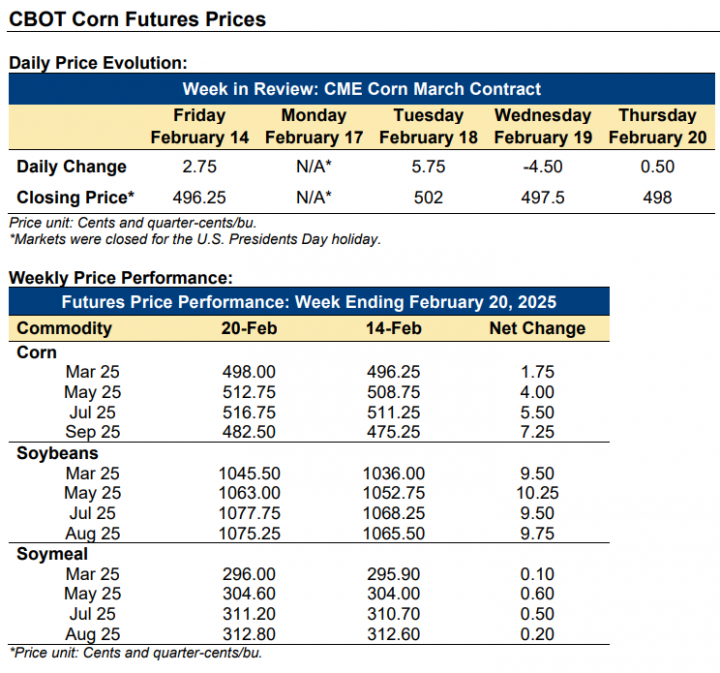Select the Soybeans section label
Image resolution: width=720 pixels, height=673 pixels.
(x=57, y=453)
